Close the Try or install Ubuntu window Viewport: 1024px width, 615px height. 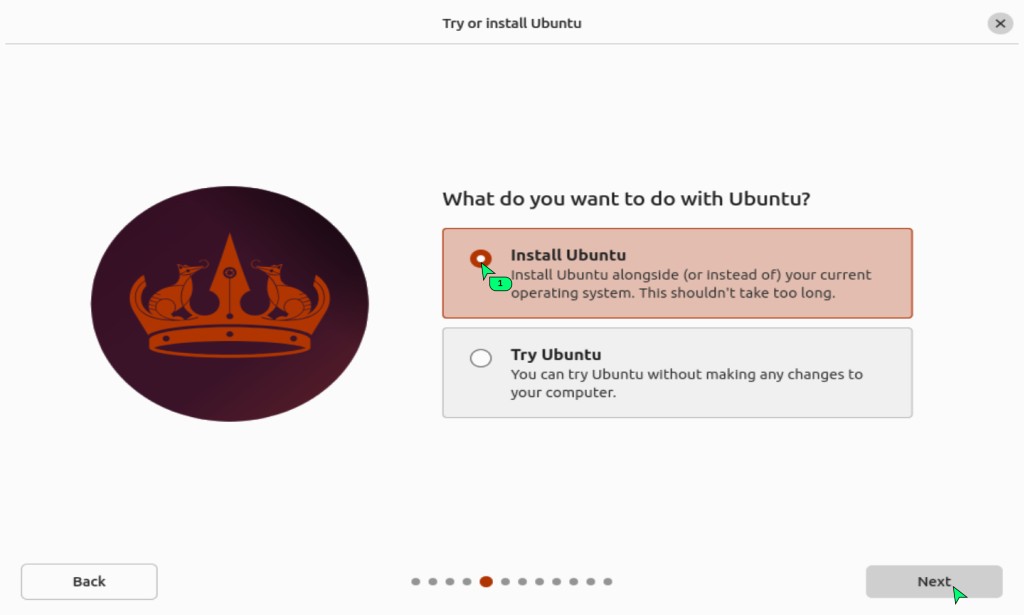tap(1000, 23)
